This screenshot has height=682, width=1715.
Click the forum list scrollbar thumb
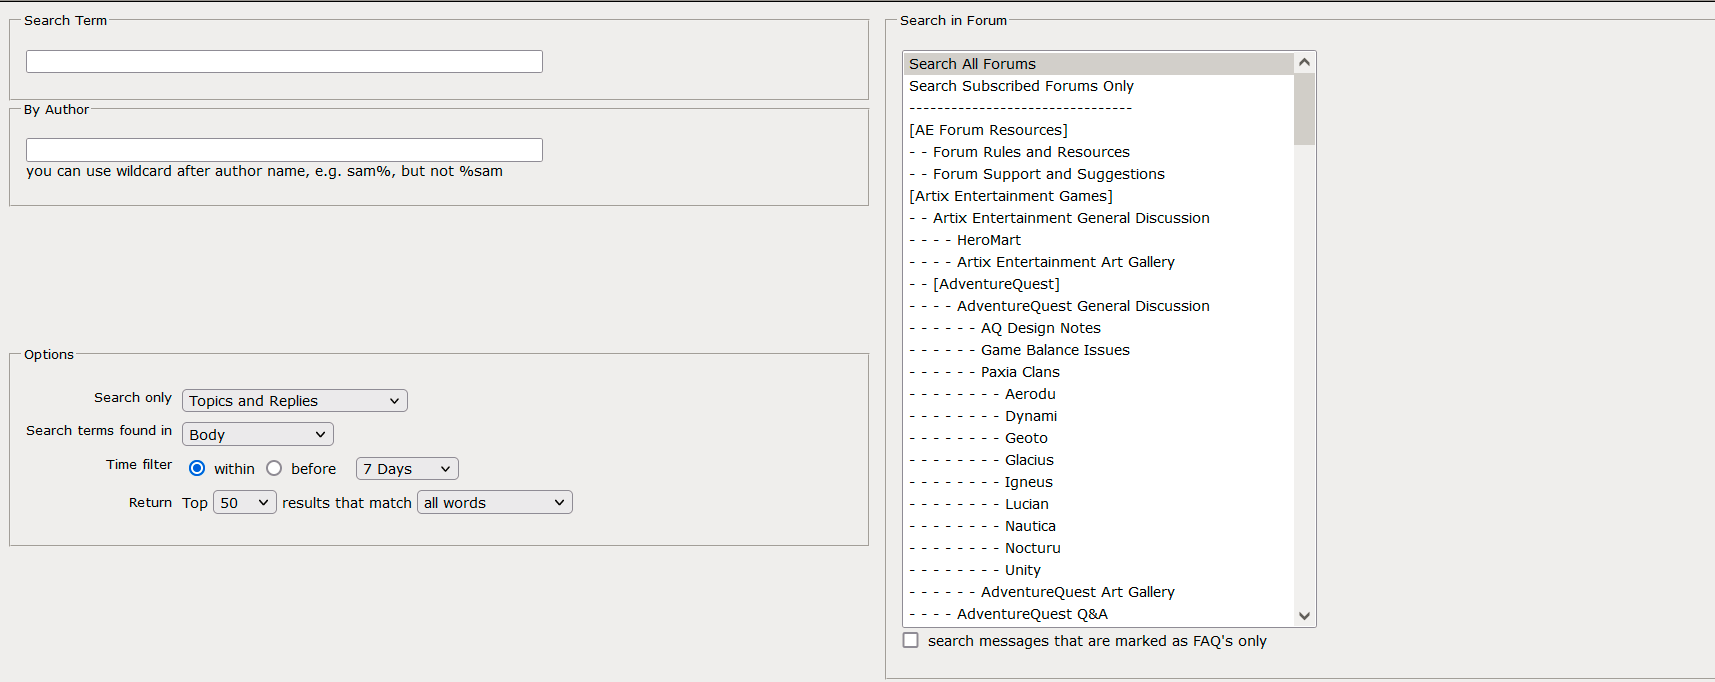pyautogui.click(x=1304, y=108)
